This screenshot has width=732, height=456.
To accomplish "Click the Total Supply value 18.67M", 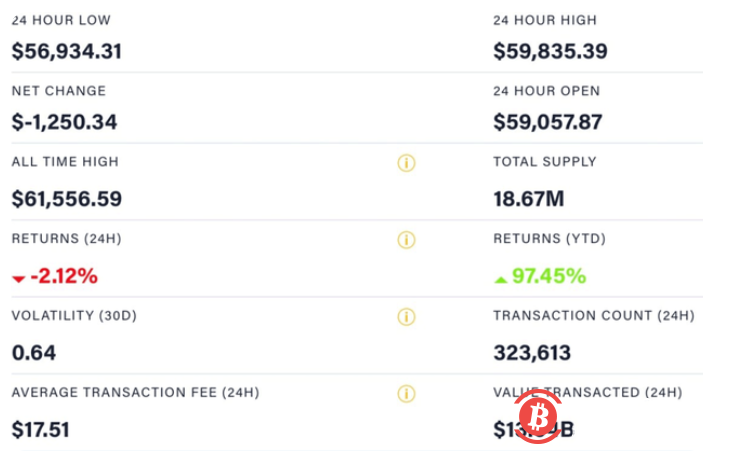I will 529,198.
